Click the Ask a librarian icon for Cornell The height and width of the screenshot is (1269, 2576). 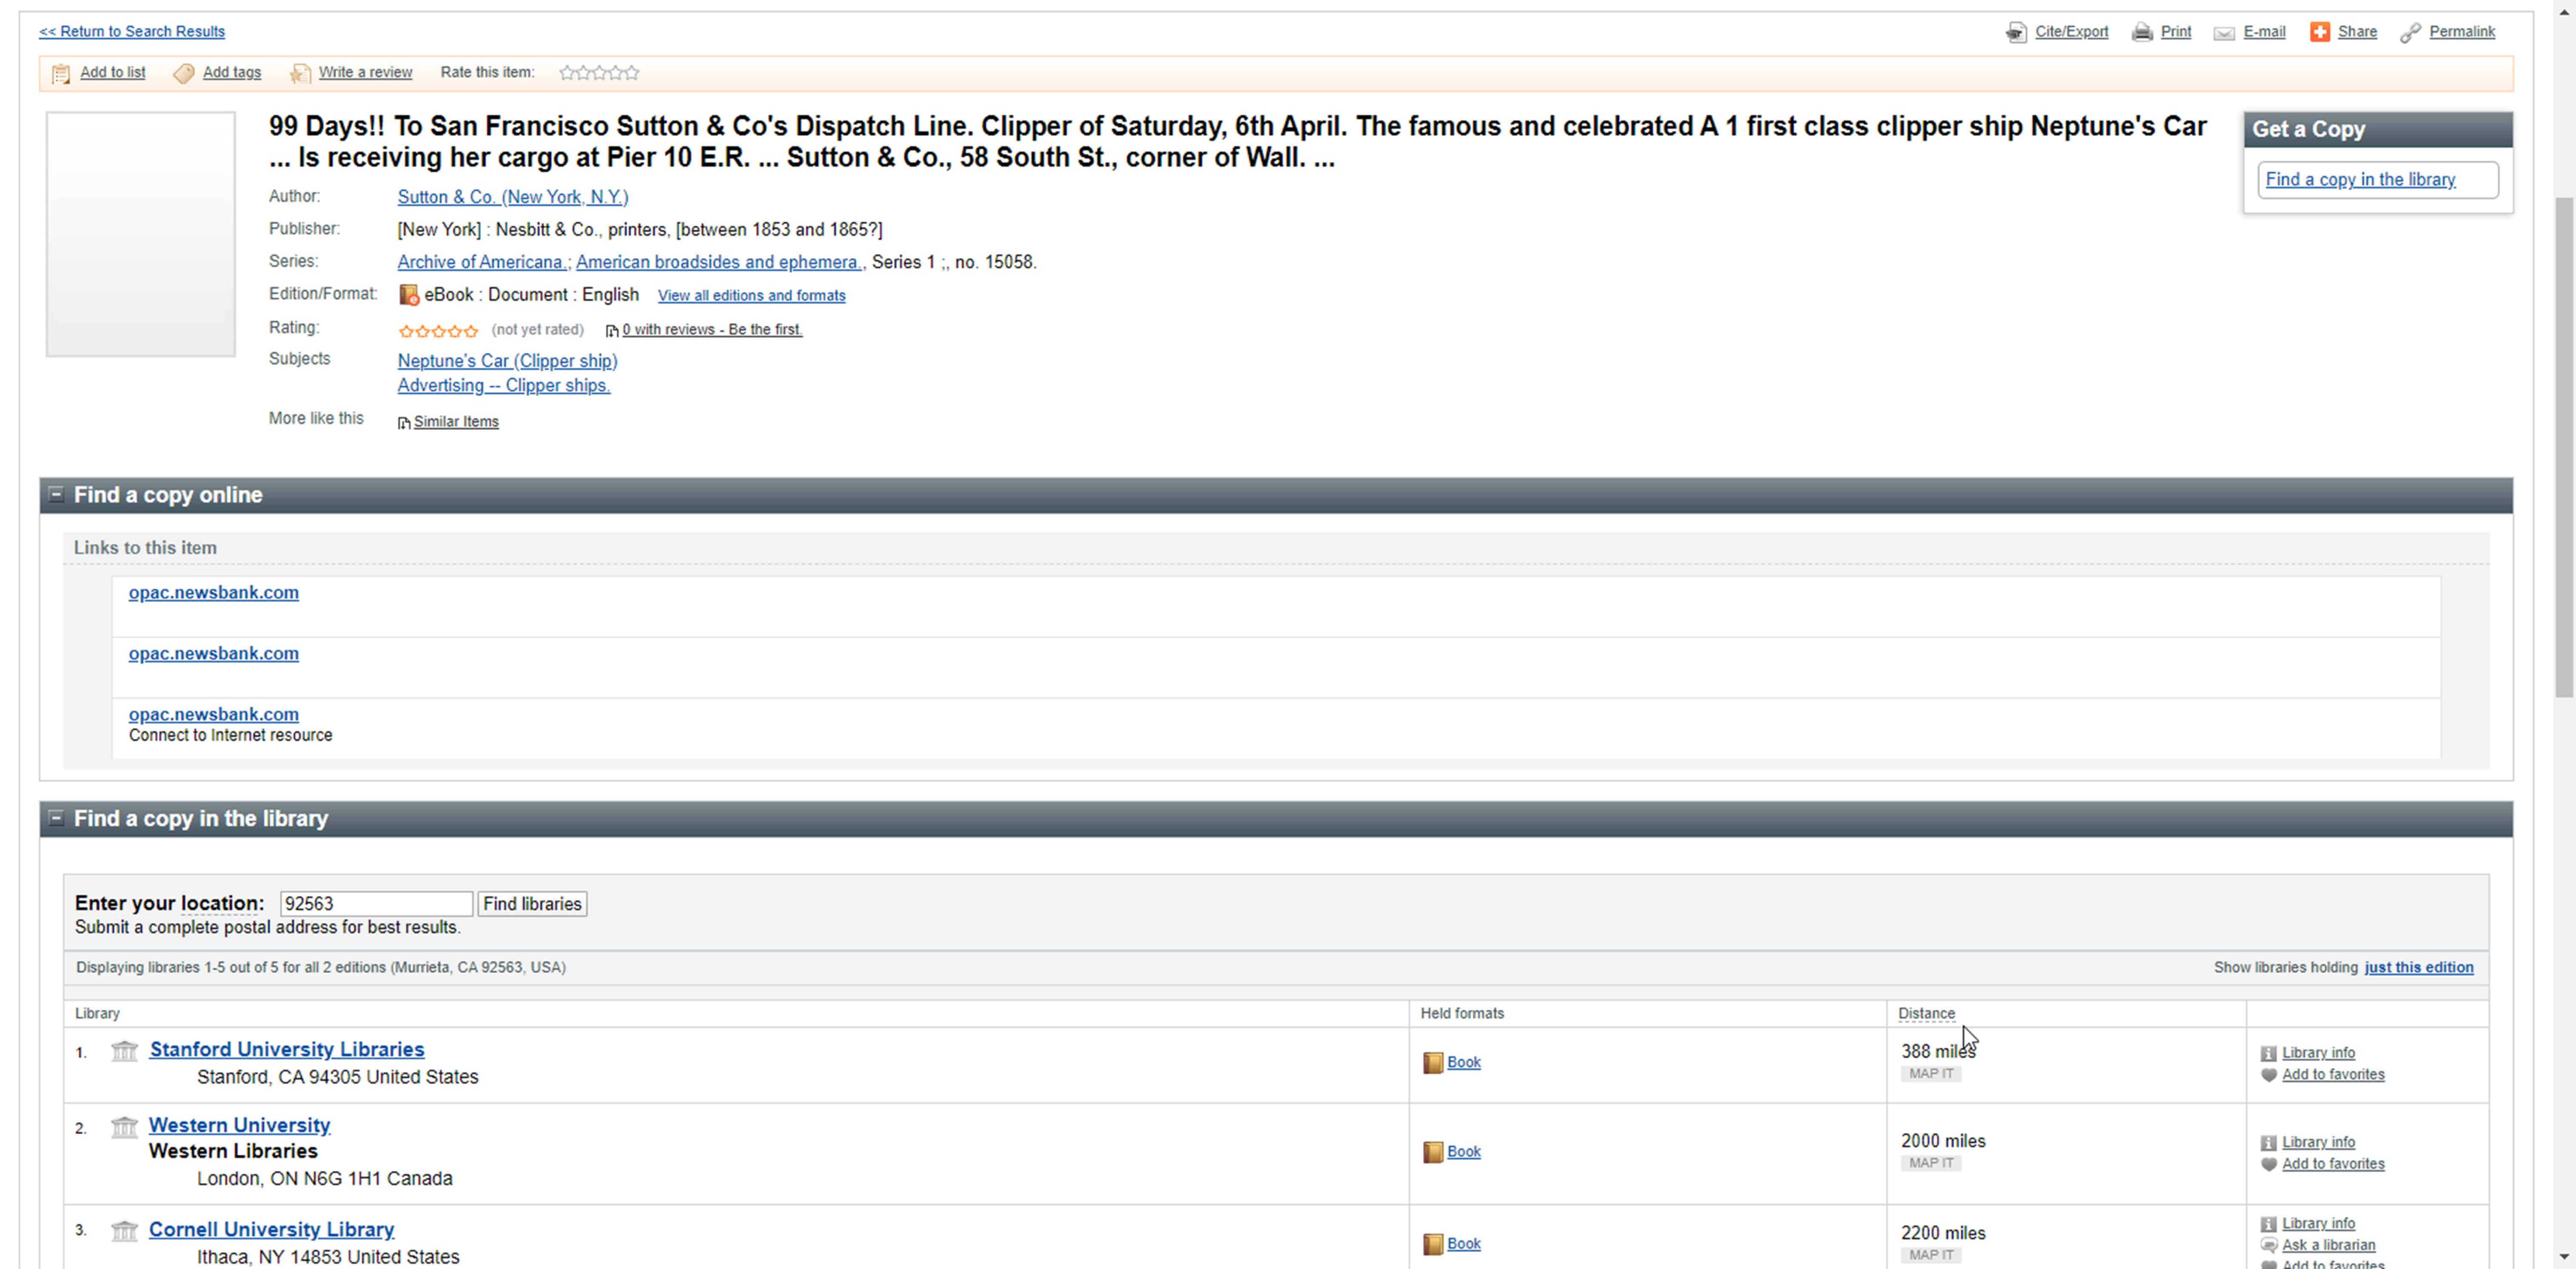pyautogui.click(x=2269, y=1246)
